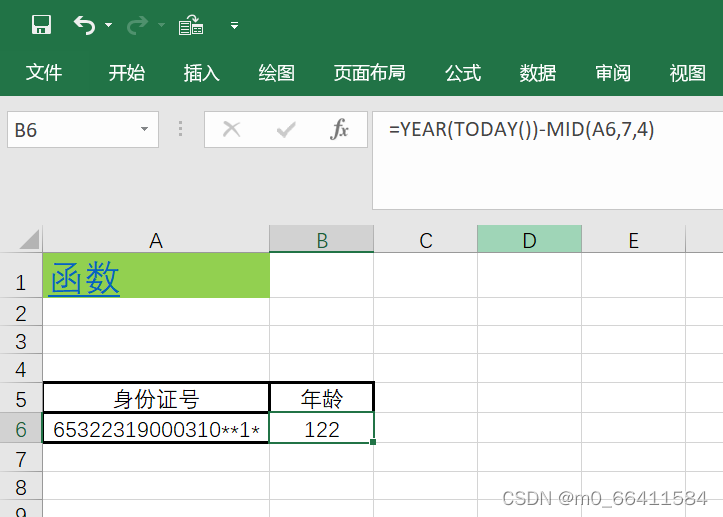
Task: Select row 7 header
Action: (21, 458)
